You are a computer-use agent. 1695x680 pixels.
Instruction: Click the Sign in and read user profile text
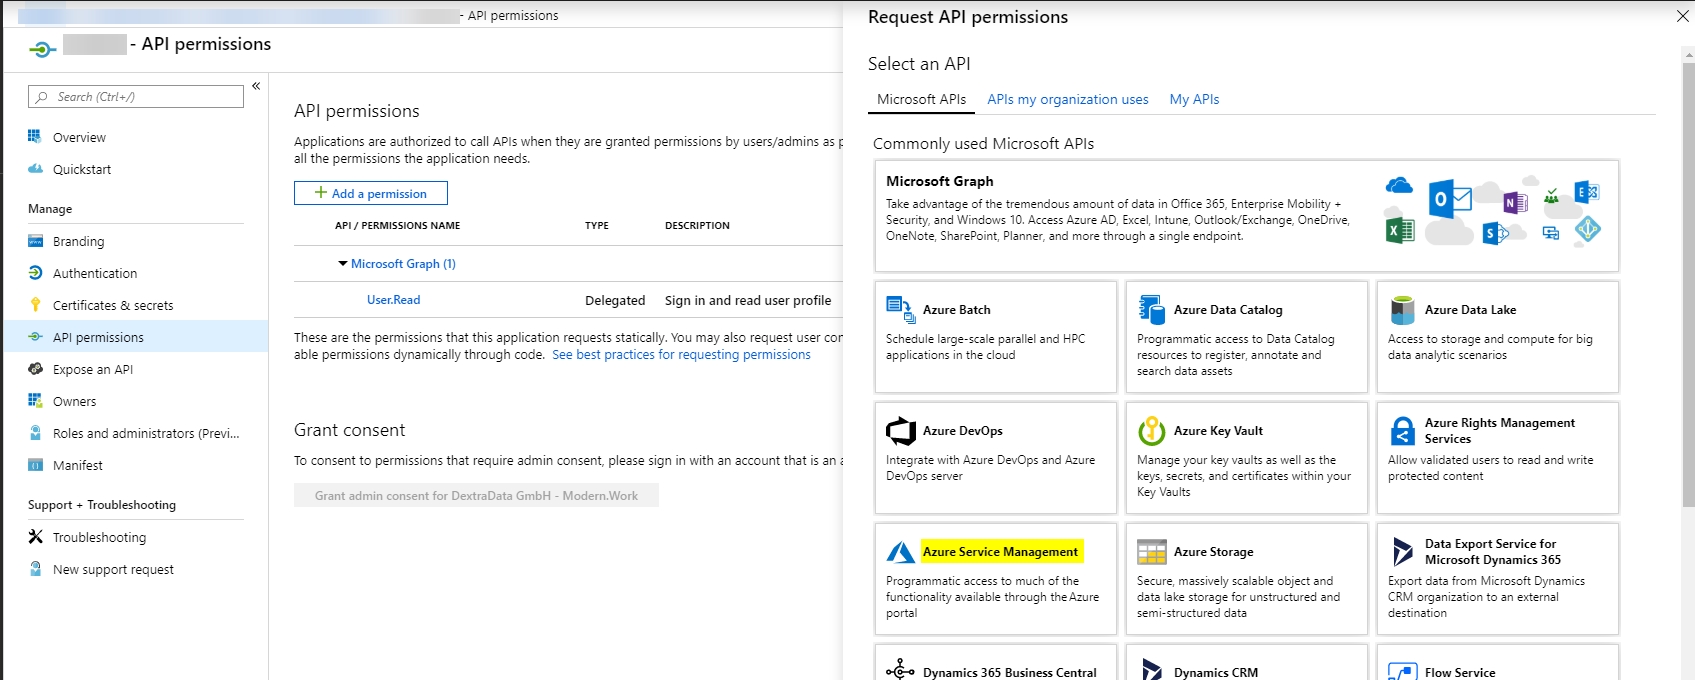(x=748, y=301)
